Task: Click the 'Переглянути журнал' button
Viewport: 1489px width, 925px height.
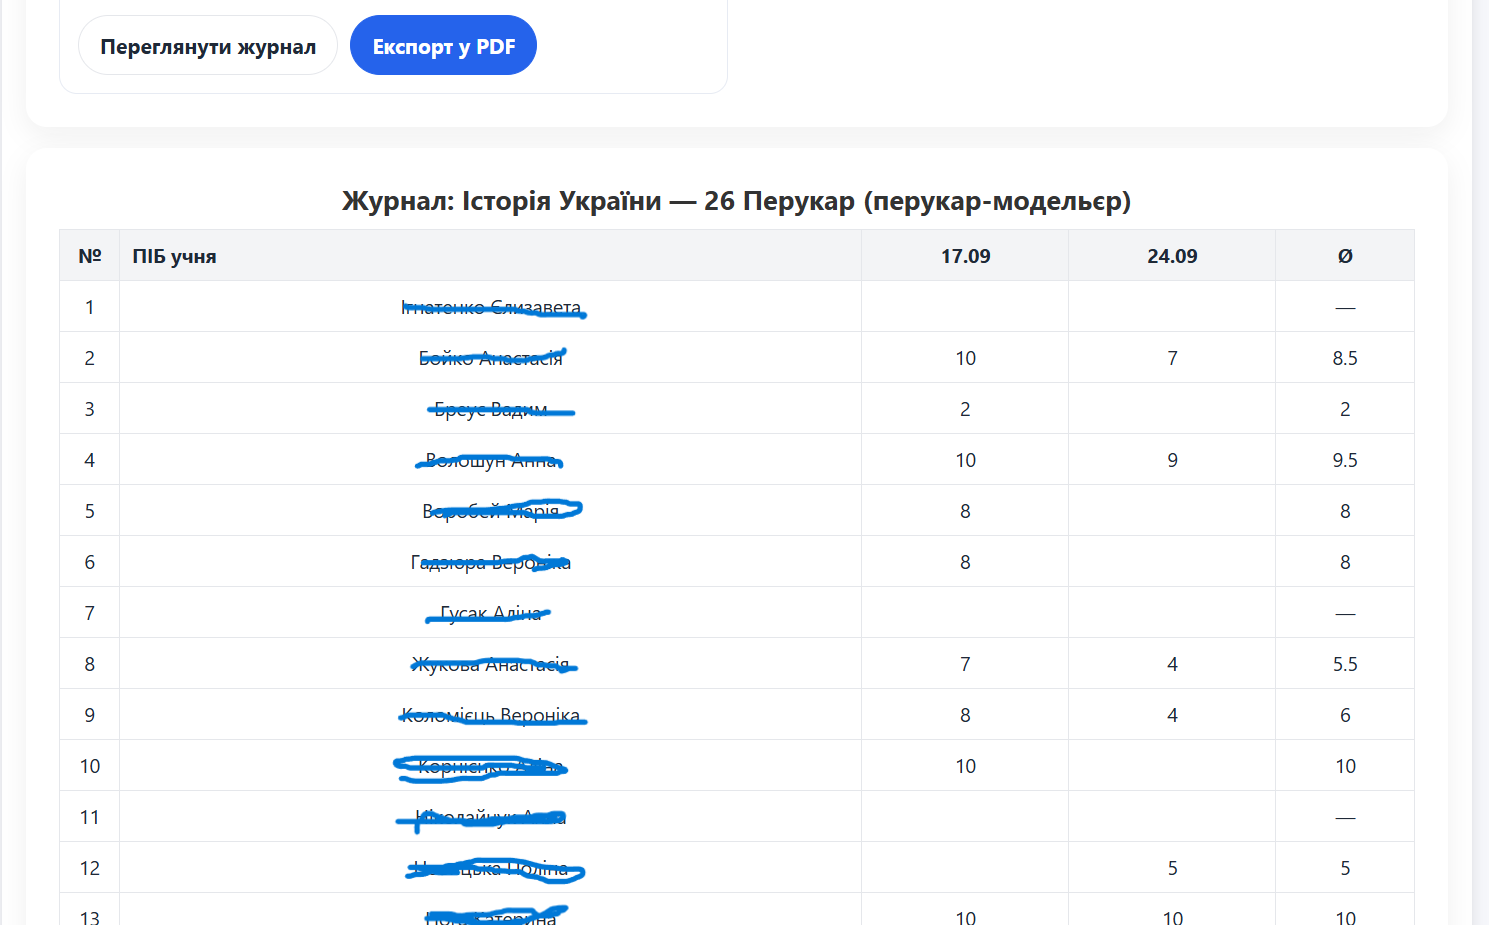Action: [x=208, y=46]
